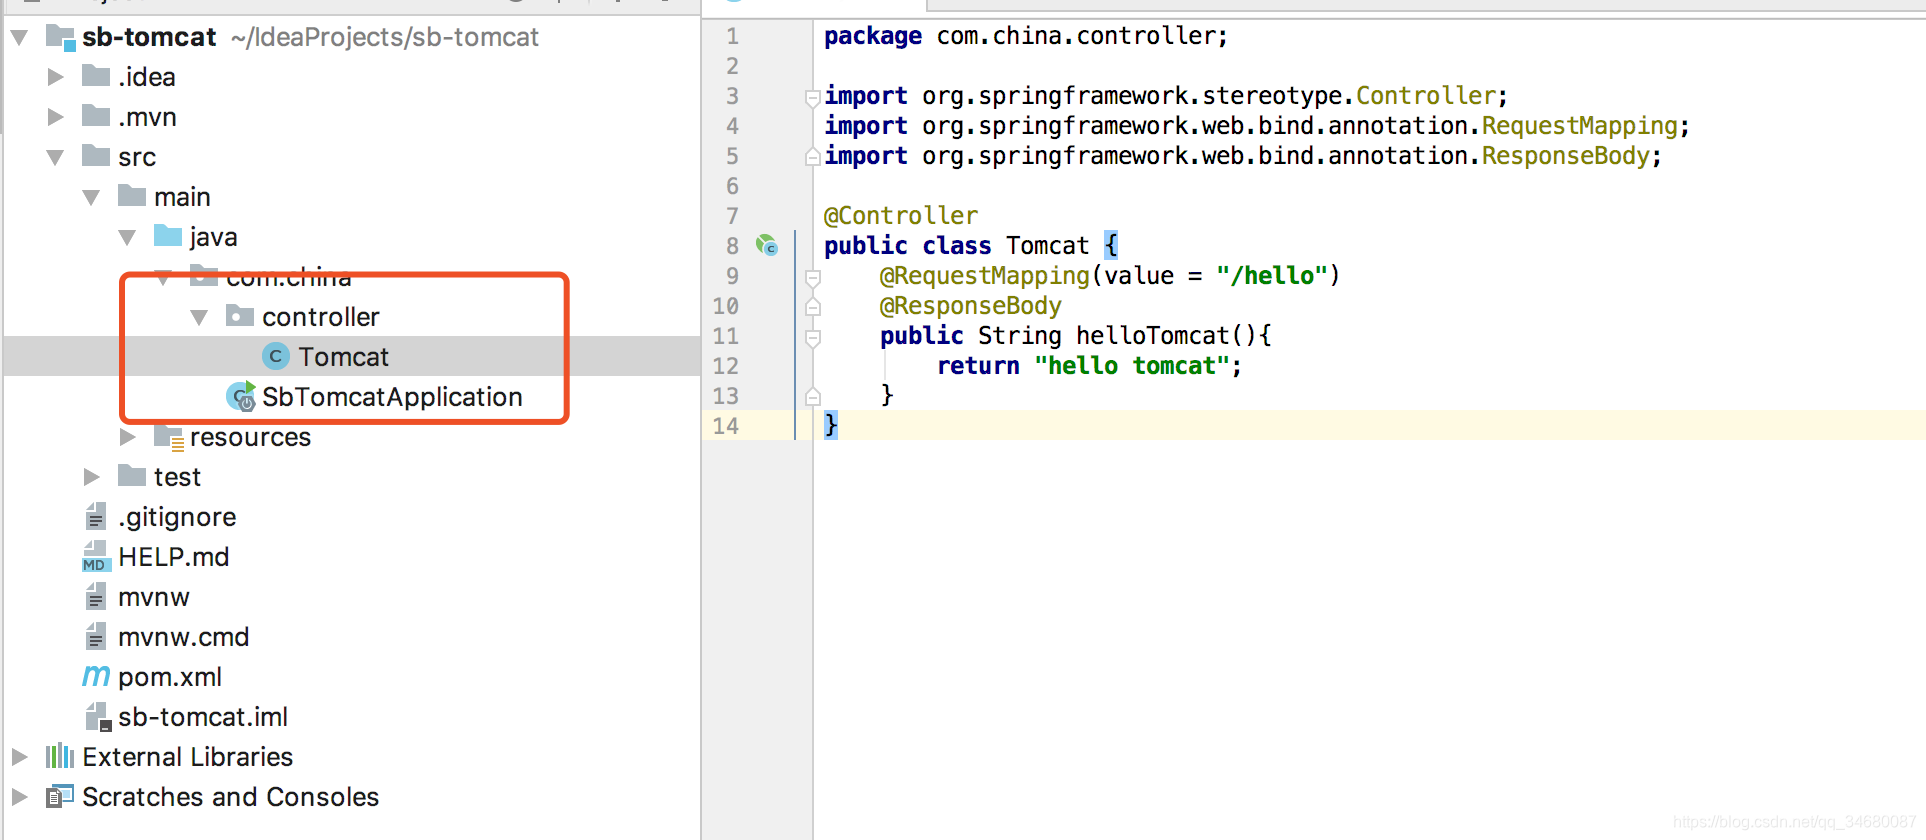
Task: Open HELP.md from the project tree
Action: [174, 557]
